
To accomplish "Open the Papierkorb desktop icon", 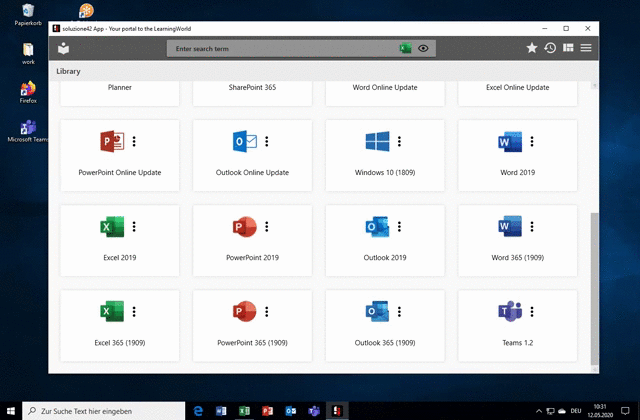I will 28,15.
